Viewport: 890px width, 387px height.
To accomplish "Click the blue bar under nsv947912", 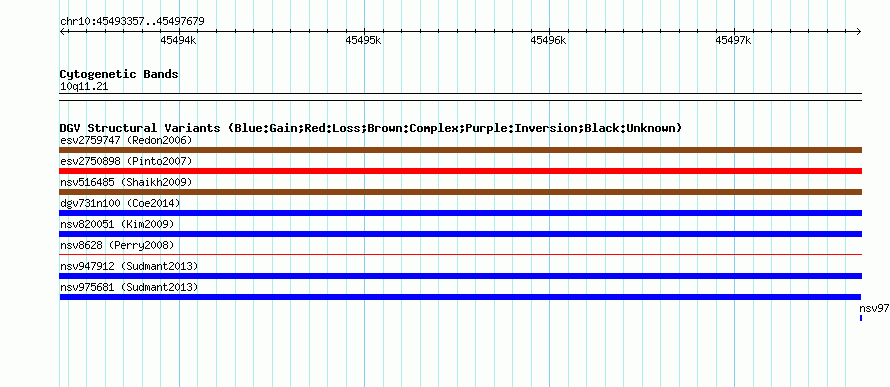I will tap(460, 276).
